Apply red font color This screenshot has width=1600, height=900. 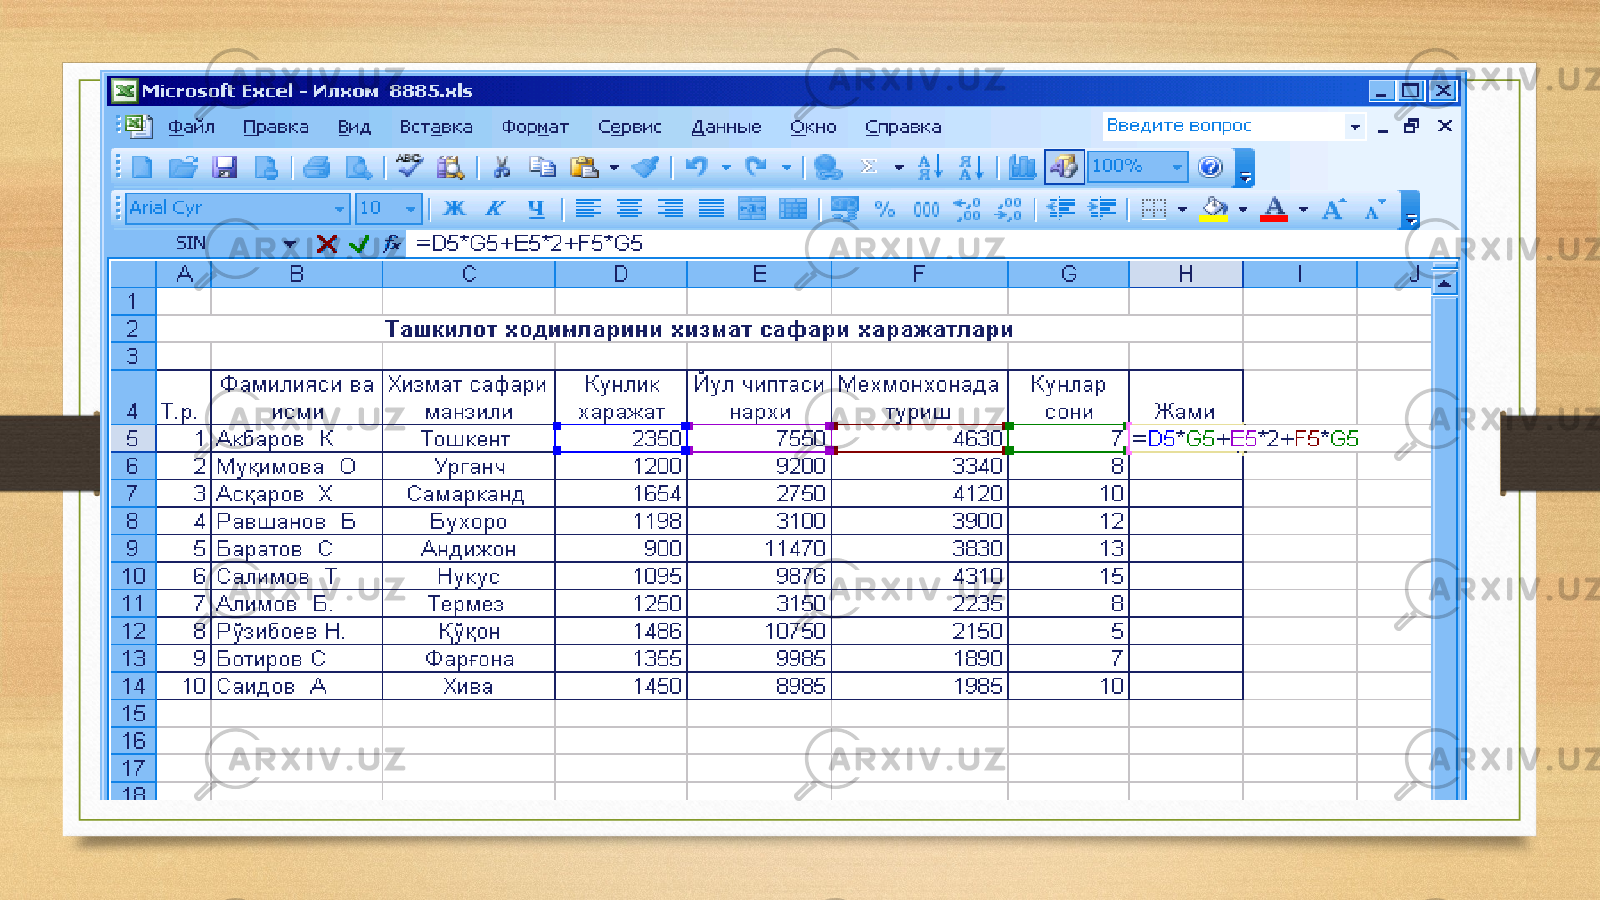1274,209
